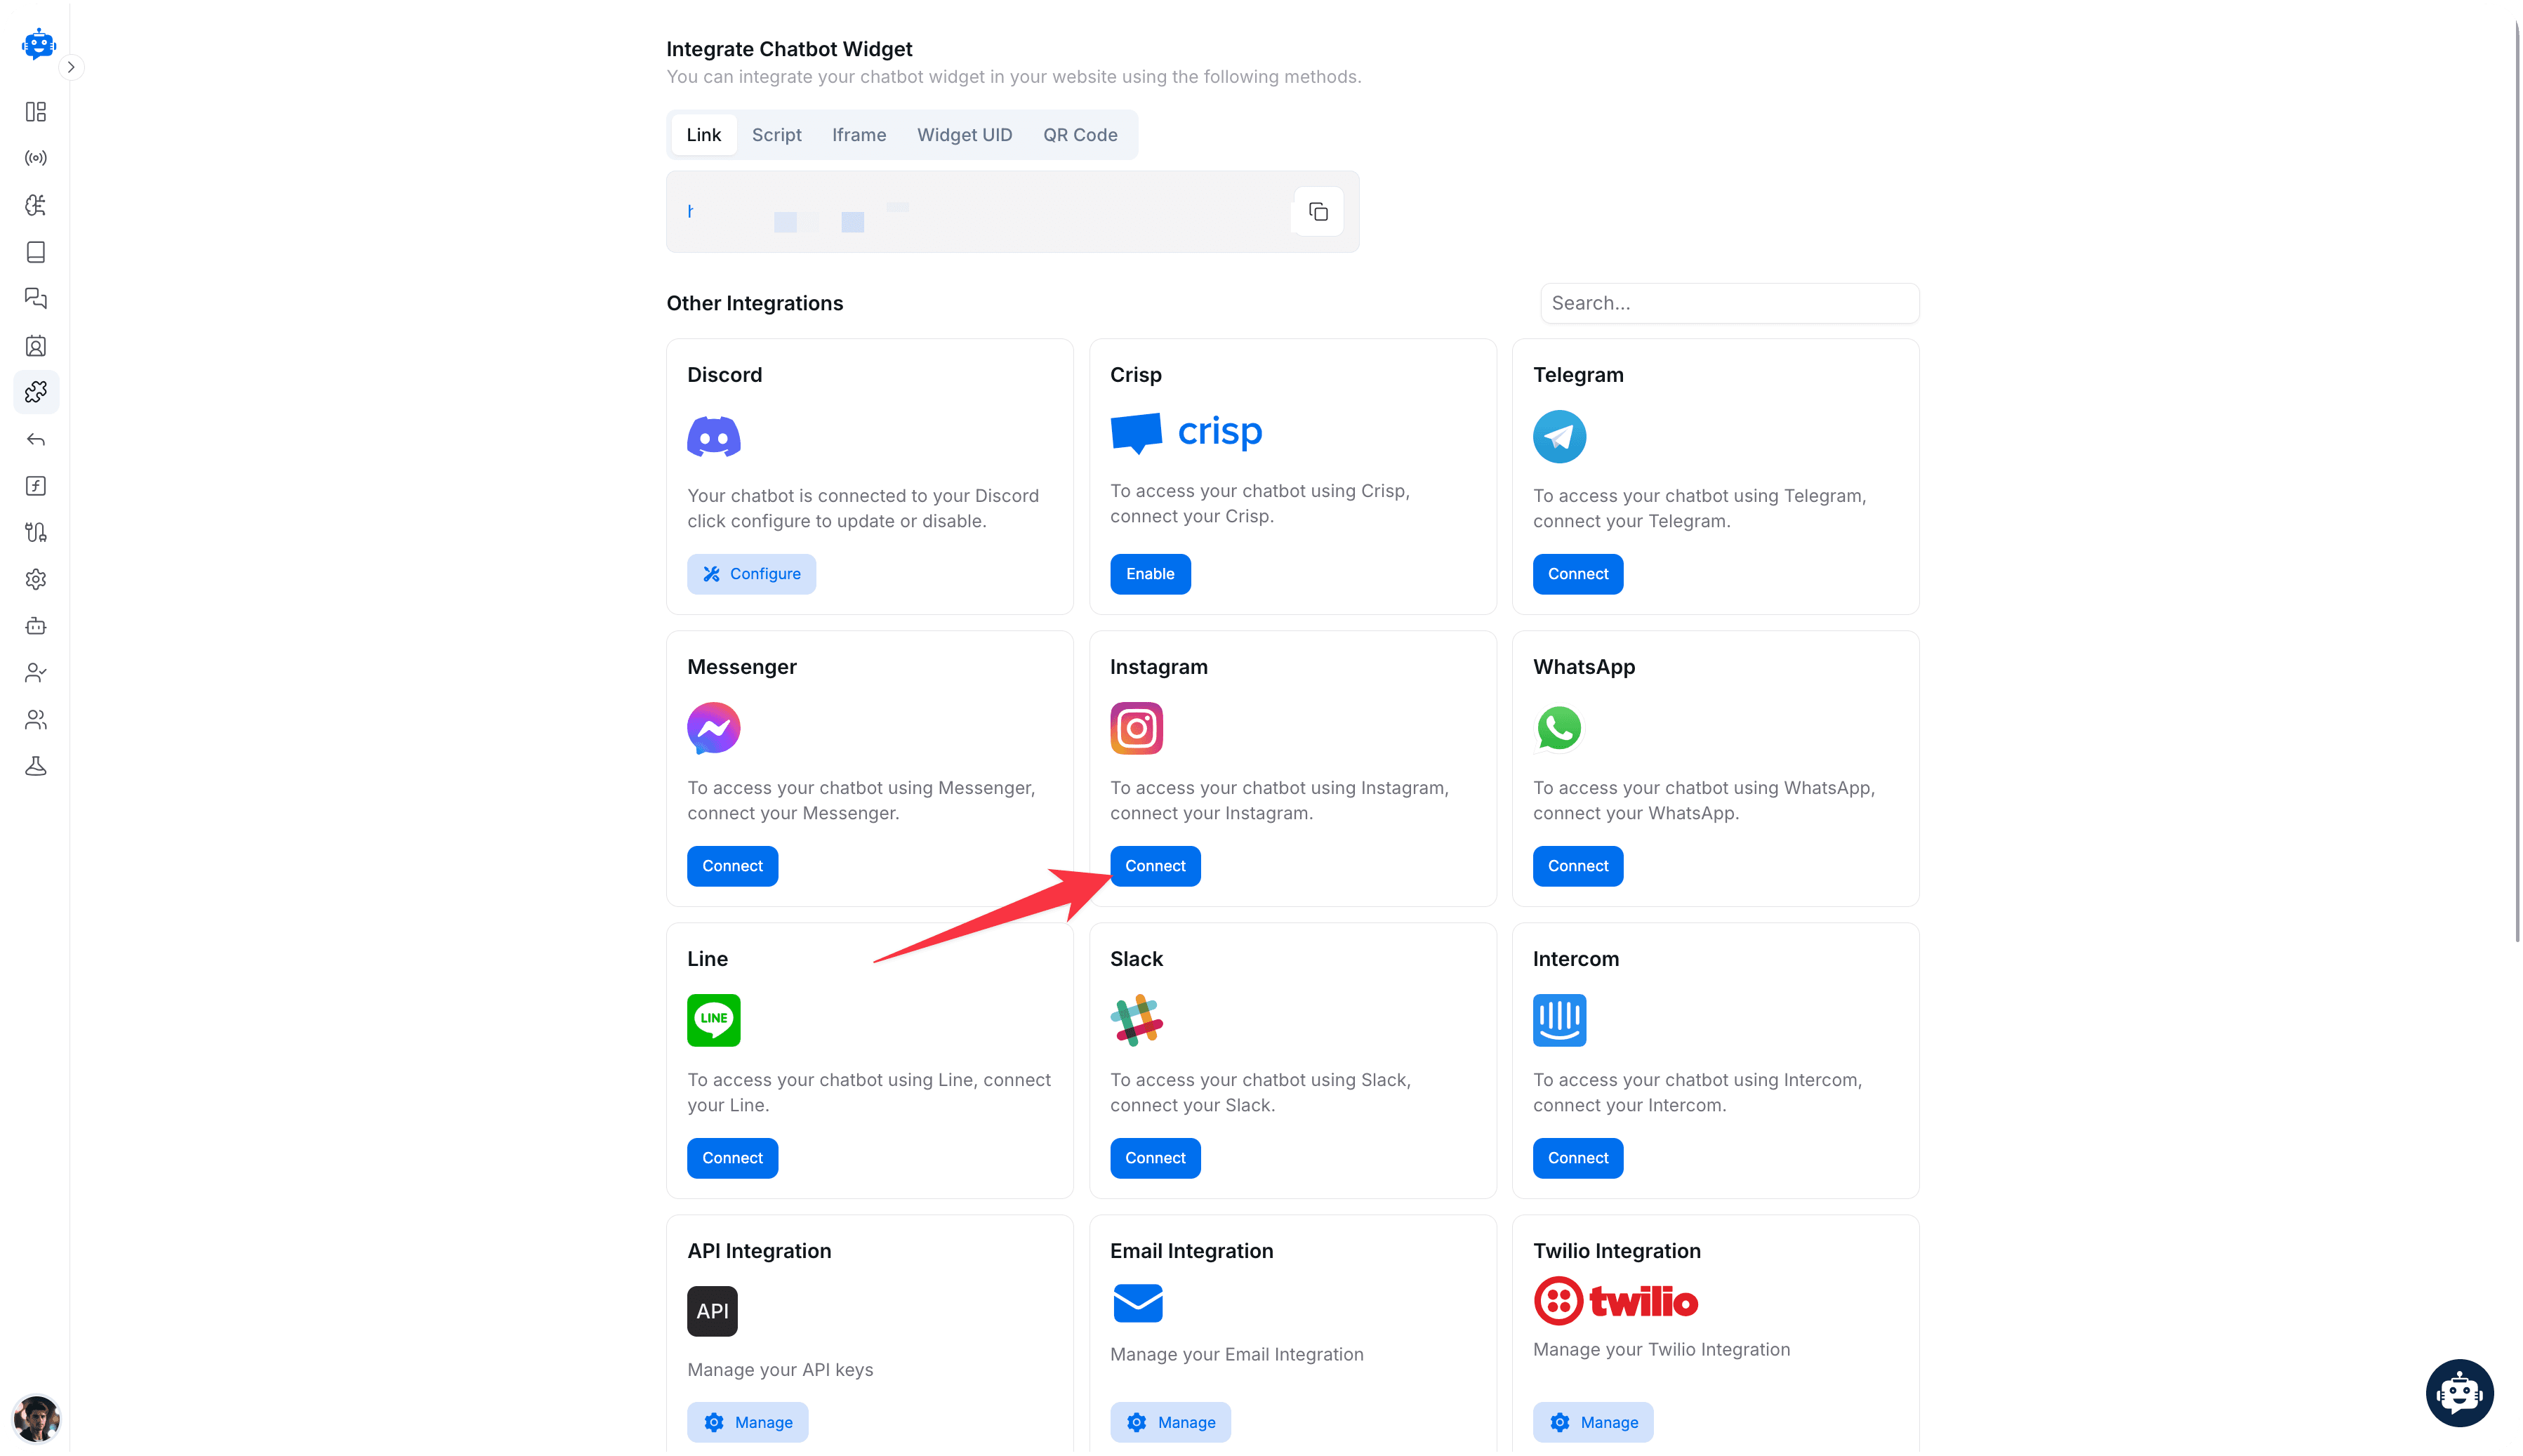The image size is (2523, 1456).
Task: Click the Search field for integrations
Action: 1728,302
